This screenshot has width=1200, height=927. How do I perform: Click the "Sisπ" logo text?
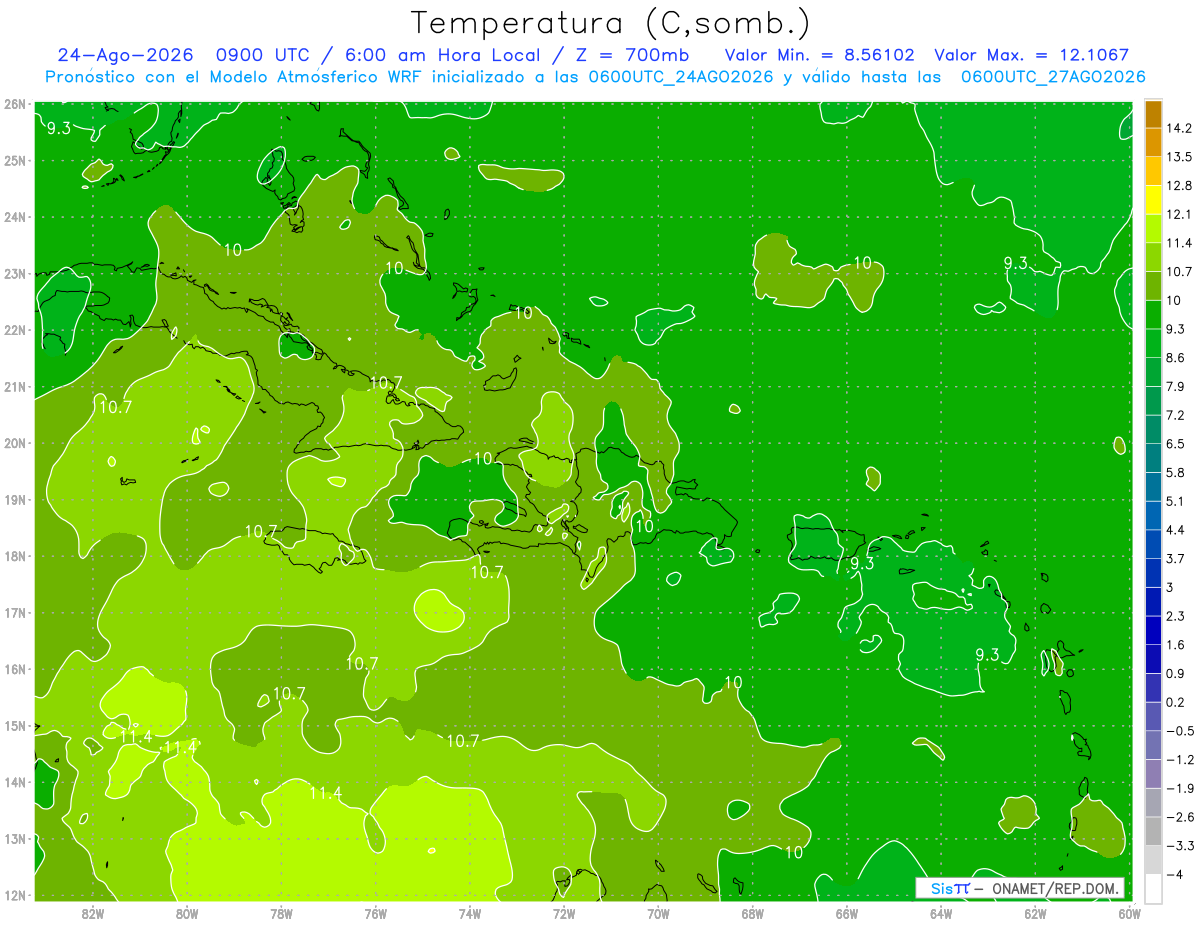click(x=949, y=888)
